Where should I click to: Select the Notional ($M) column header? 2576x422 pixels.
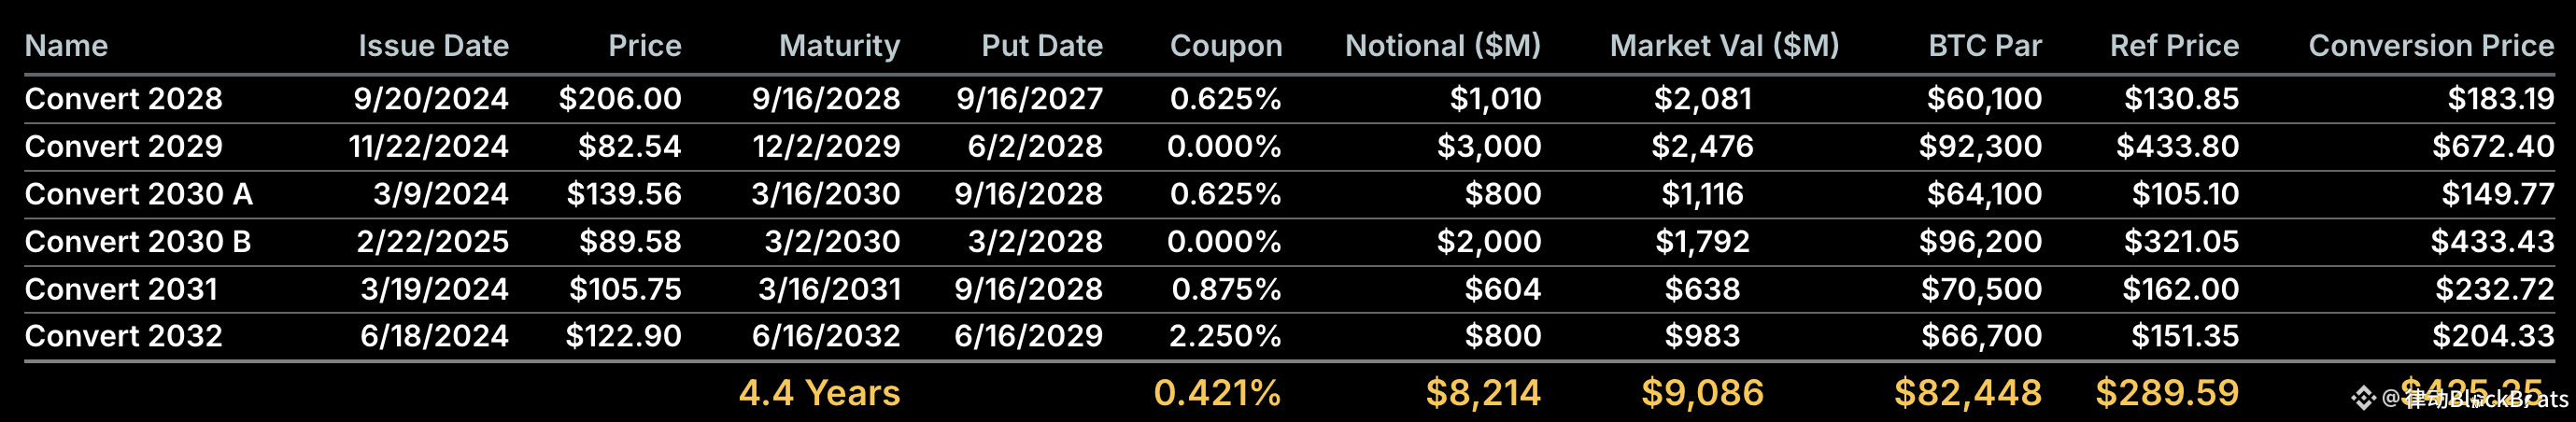click(x=1442, y=46)
